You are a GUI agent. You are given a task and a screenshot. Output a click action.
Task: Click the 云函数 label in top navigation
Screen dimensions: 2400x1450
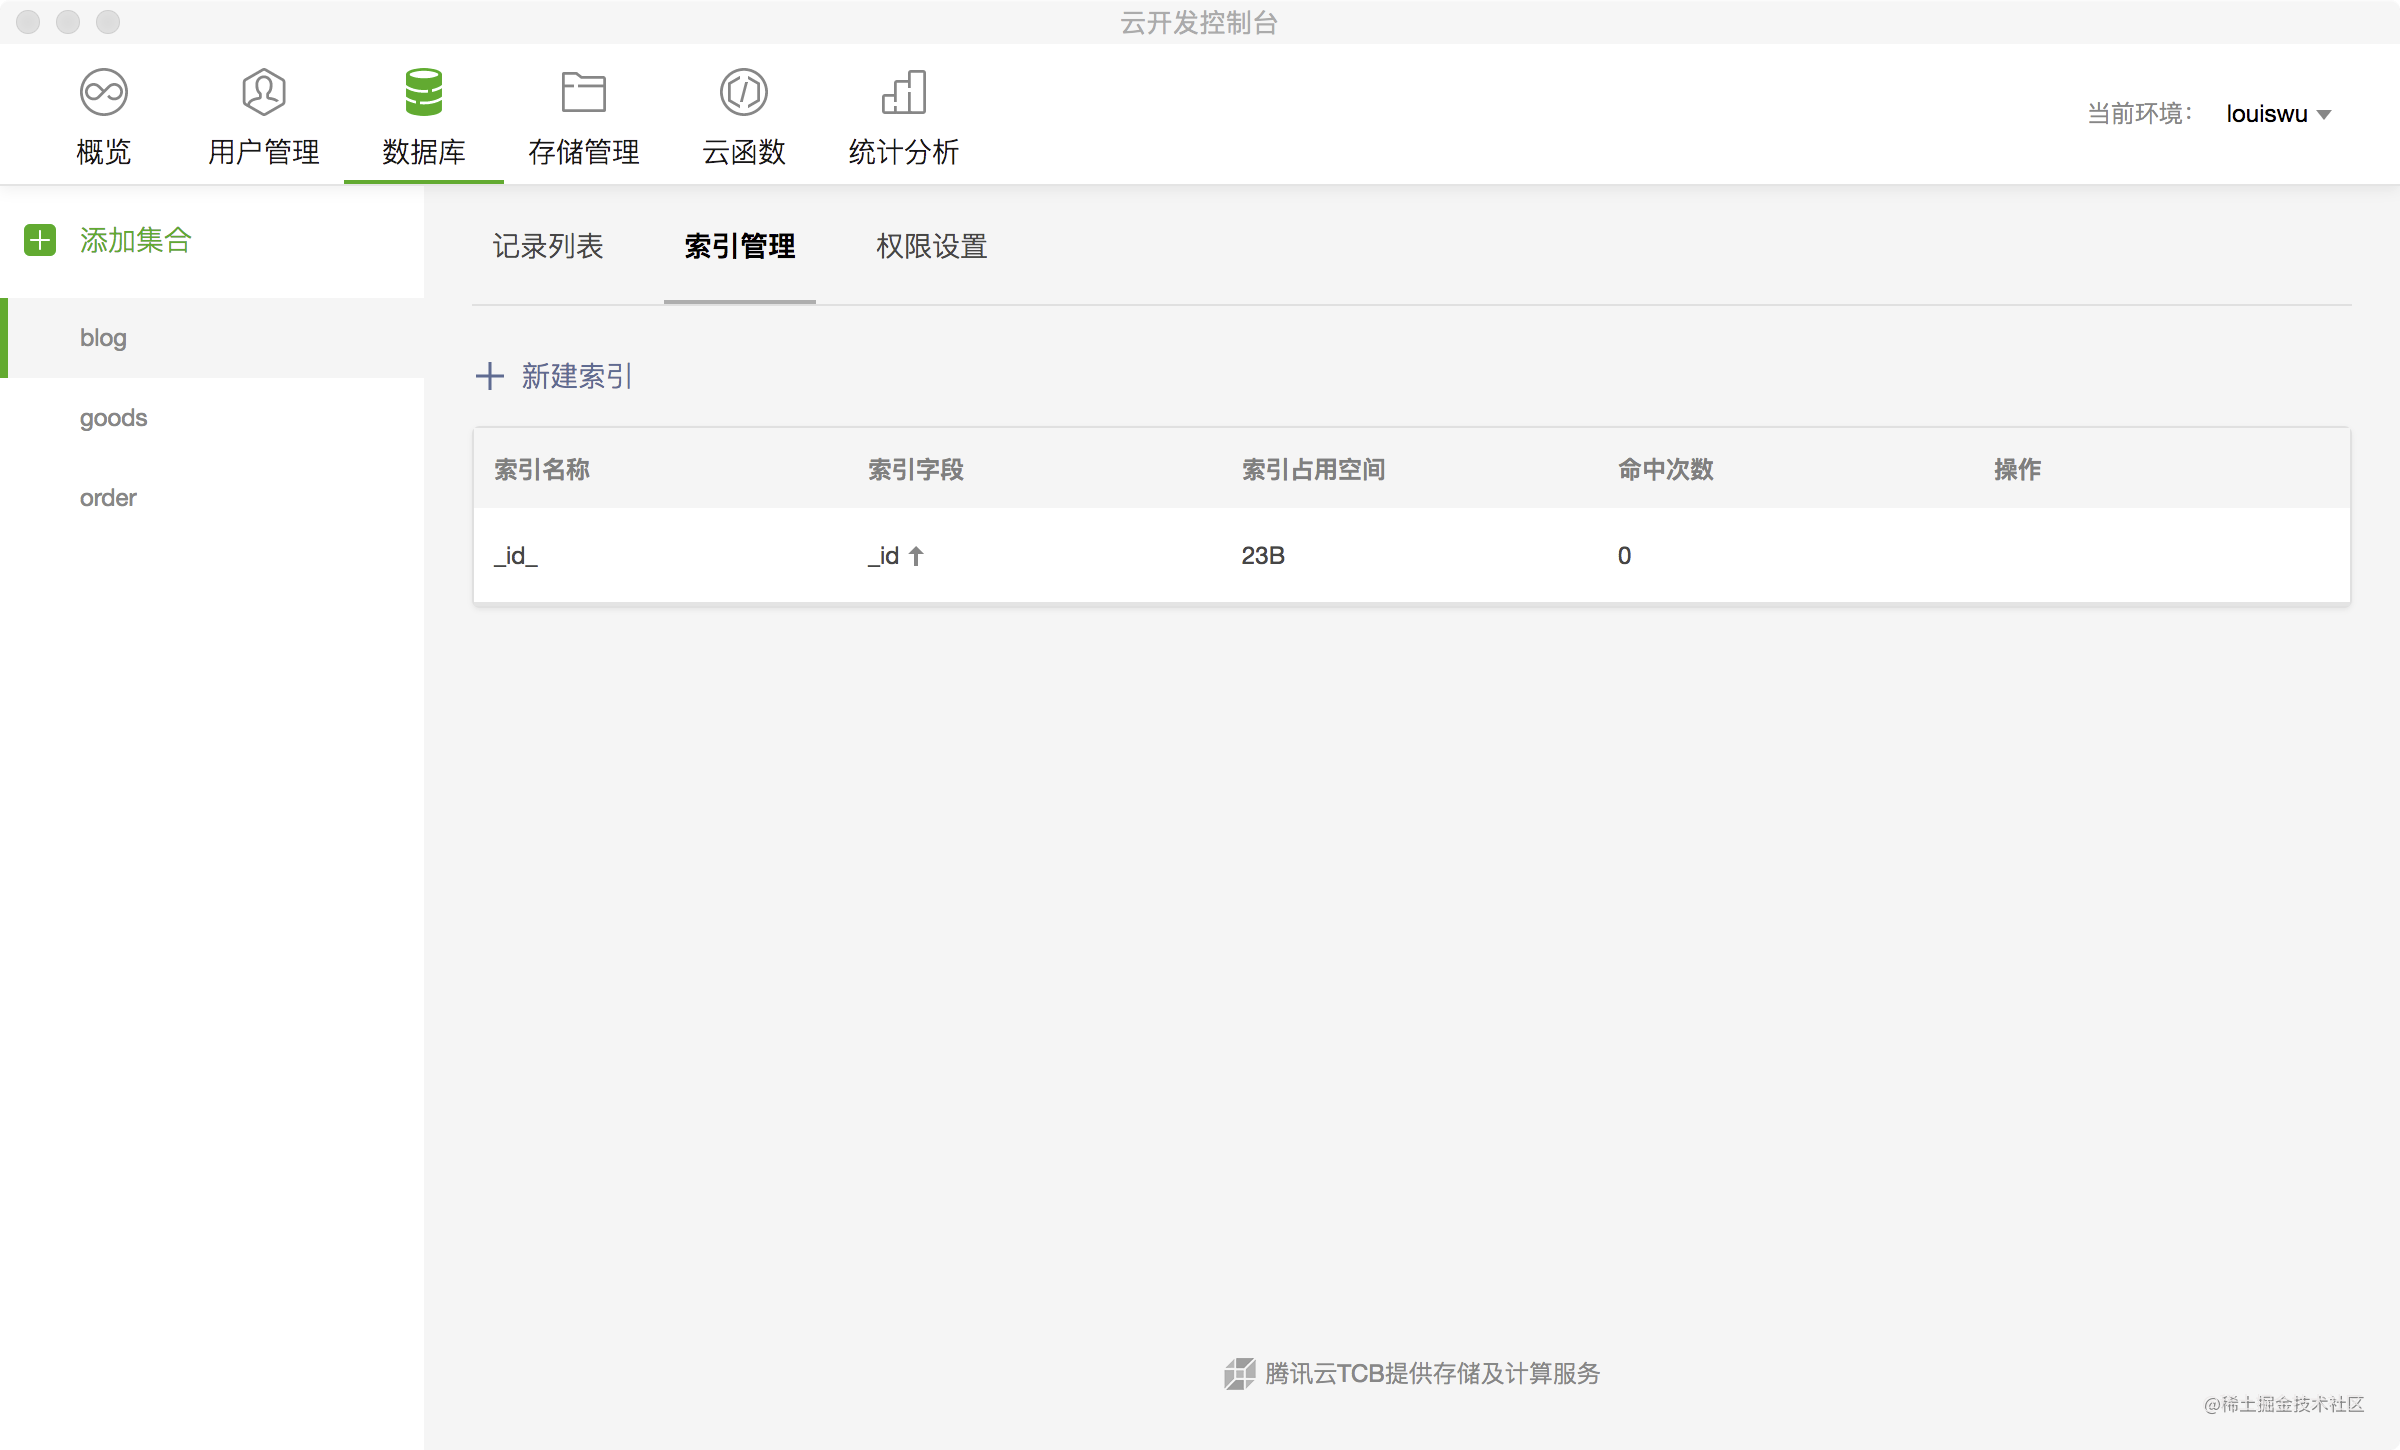pyautogui.click(x=744, y=152)
